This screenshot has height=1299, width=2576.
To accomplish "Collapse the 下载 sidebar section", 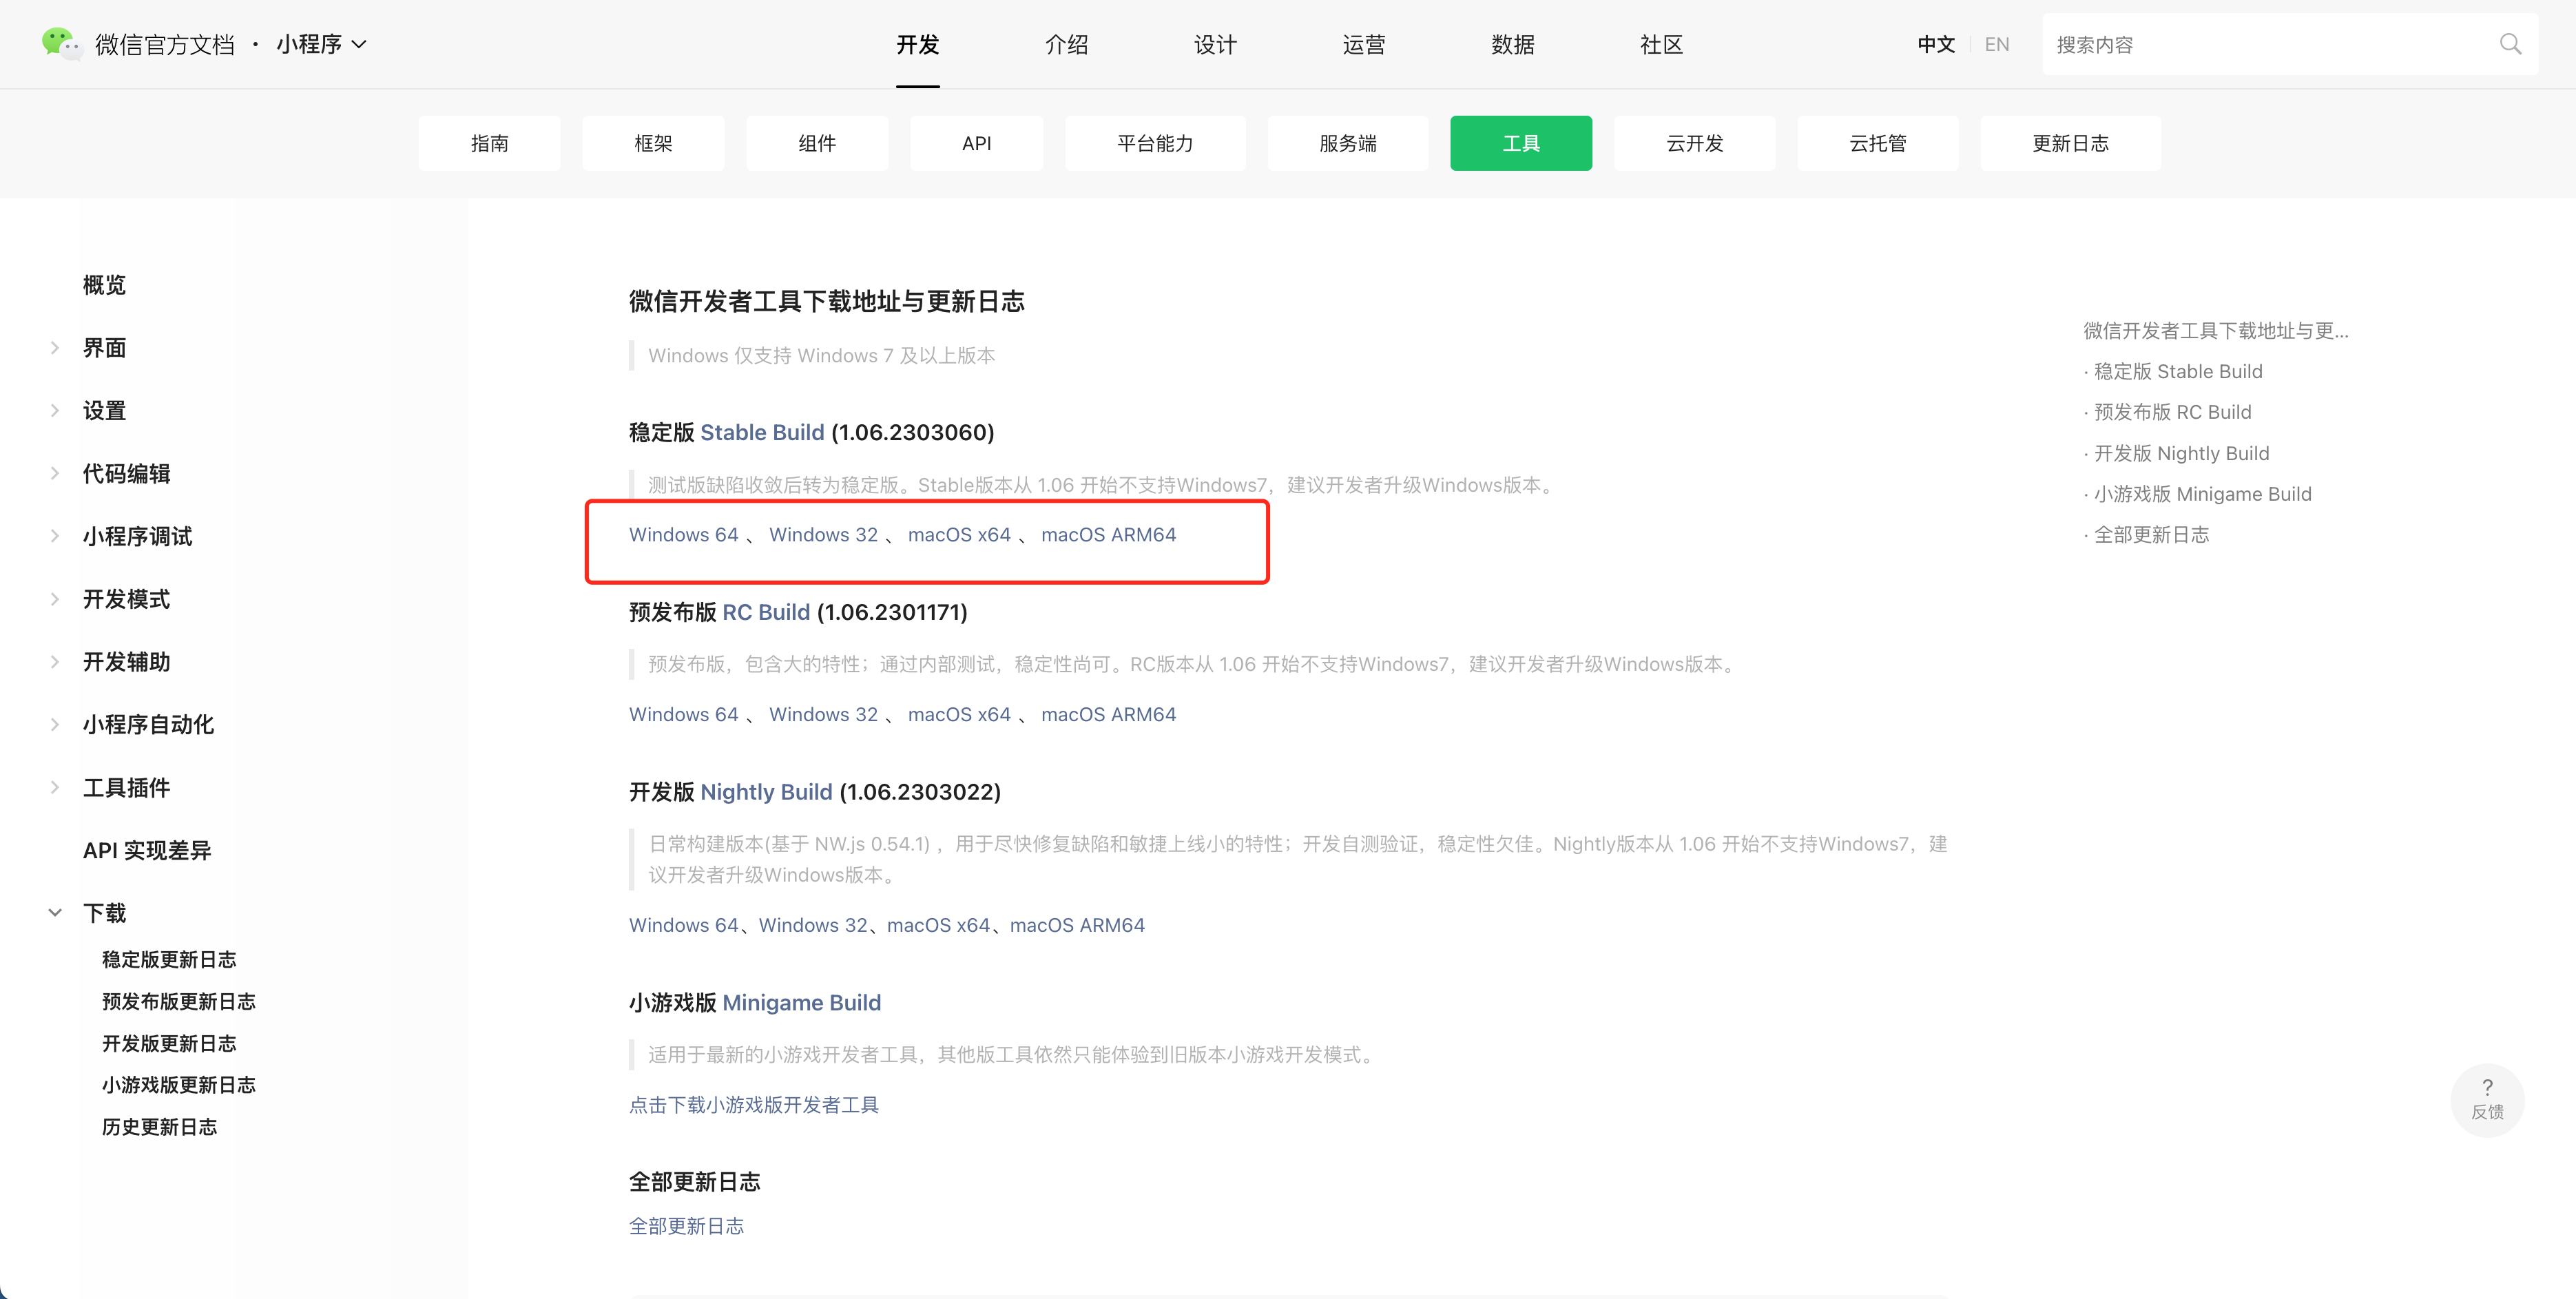I will pos(55,913).
